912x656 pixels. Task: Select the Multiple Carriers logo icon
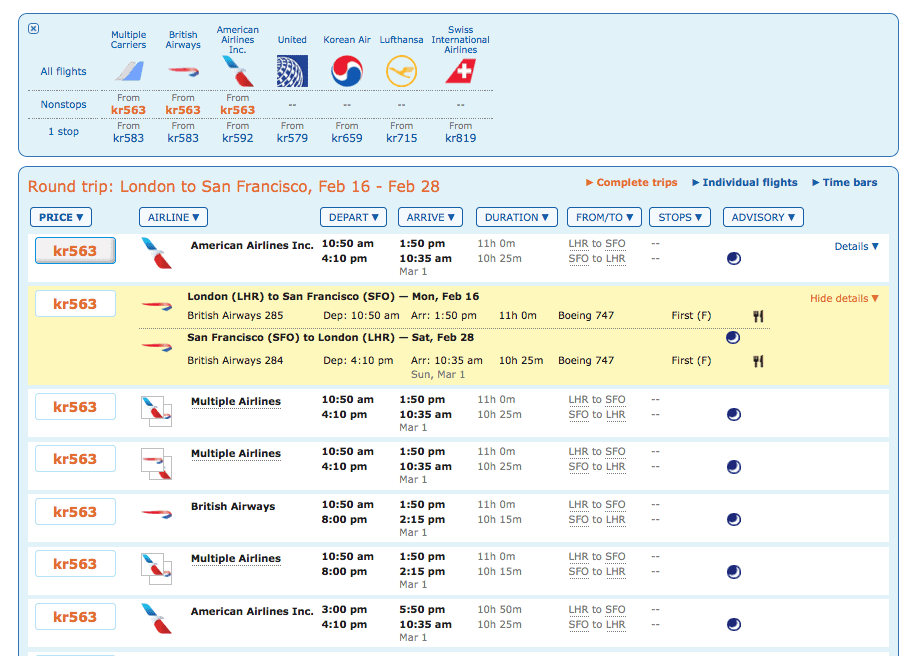point(129,71)
